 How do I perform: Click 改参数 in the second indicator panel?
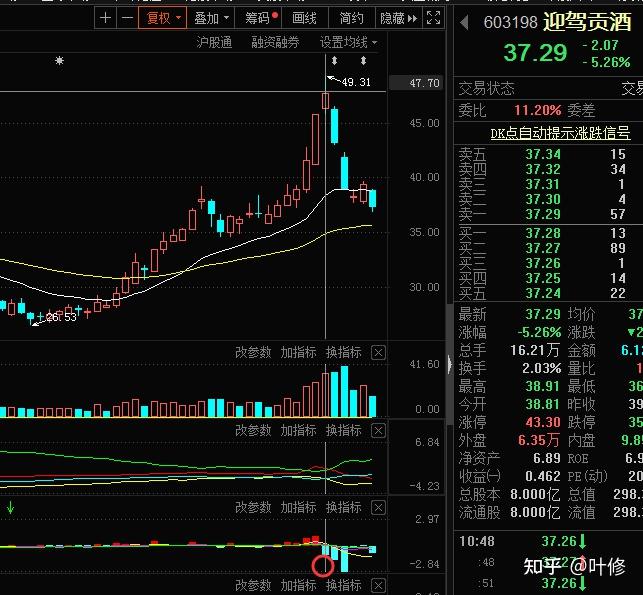pos(253,430)
